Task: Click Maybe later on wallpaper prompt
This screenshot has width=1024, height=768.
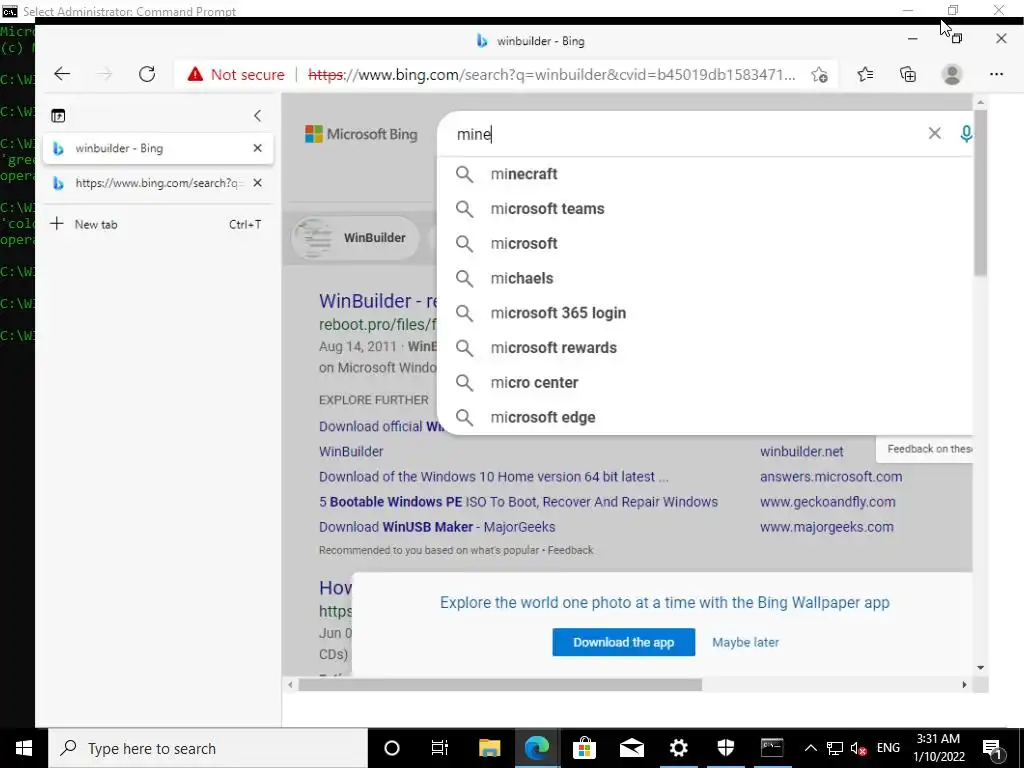Action: point(745,642)
